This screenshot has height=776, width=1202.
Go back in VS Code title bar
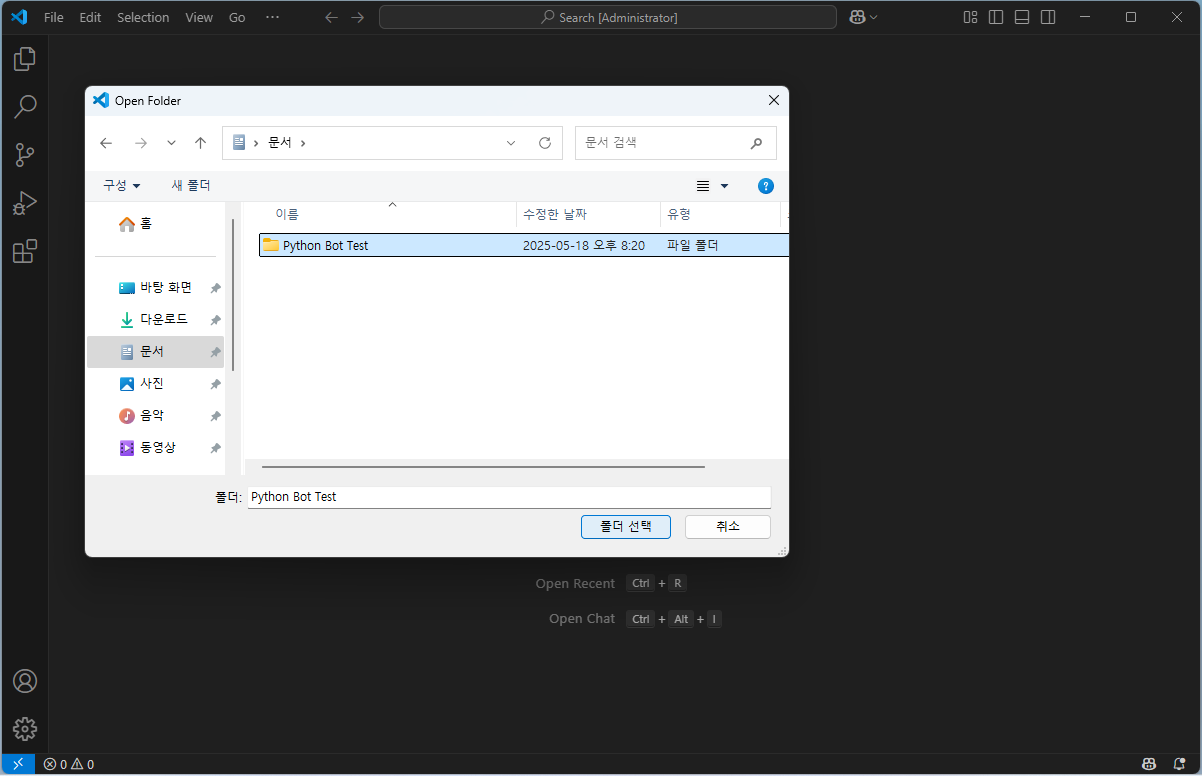coord(332,17)
